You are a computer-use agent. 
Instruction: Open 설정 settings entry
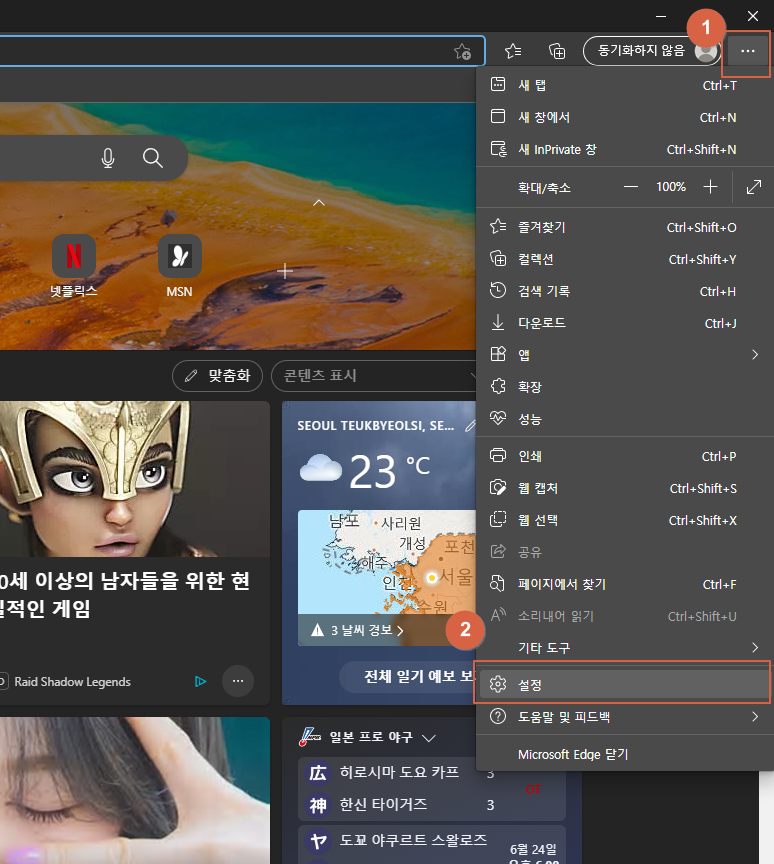click(624, 684)
